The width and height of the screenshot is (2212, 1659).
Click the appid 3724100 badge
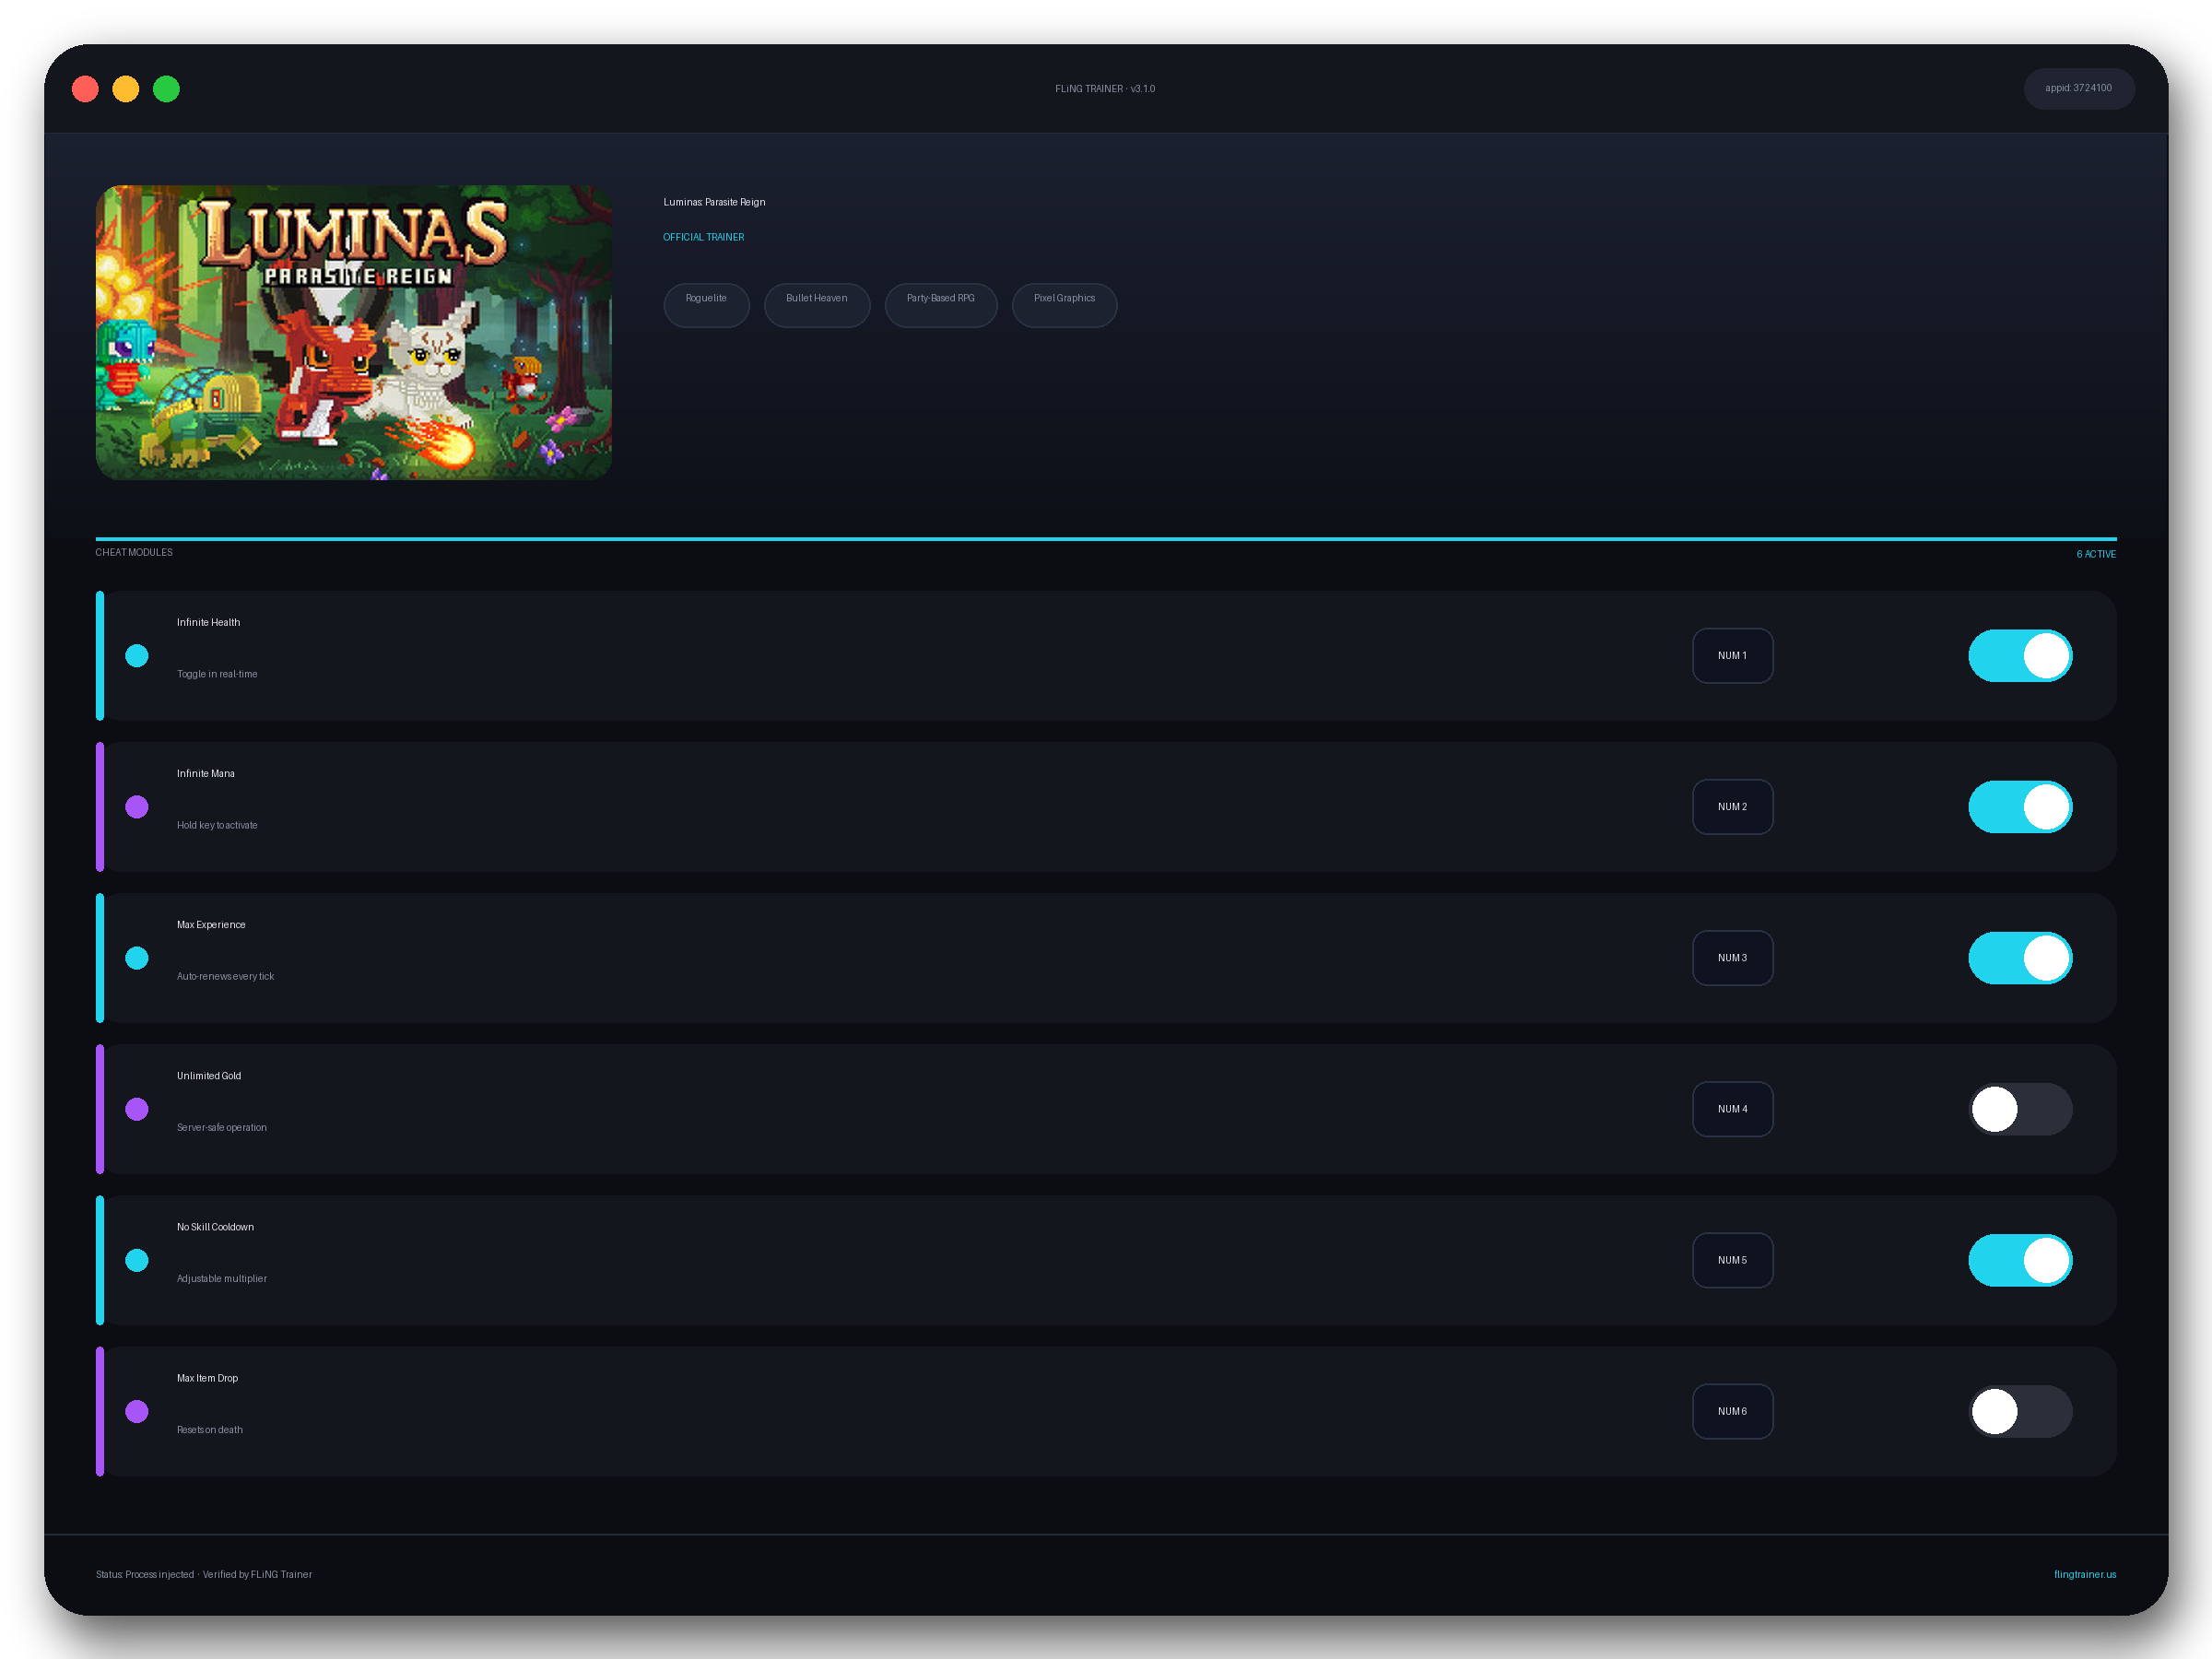point(2079,88)
